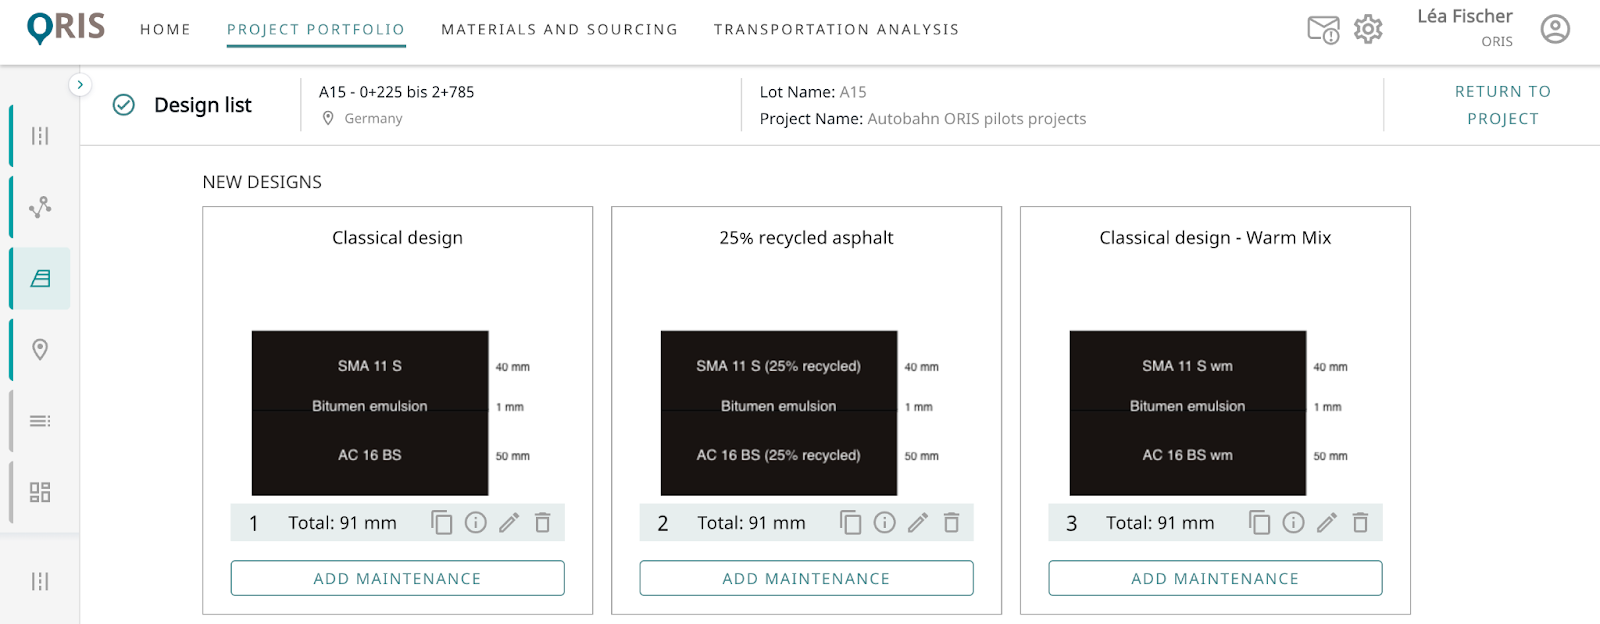The height and width of the screenshot is (624, 1600).
Task: Duplicate the Classical design card
Action: tap(441, 522)
